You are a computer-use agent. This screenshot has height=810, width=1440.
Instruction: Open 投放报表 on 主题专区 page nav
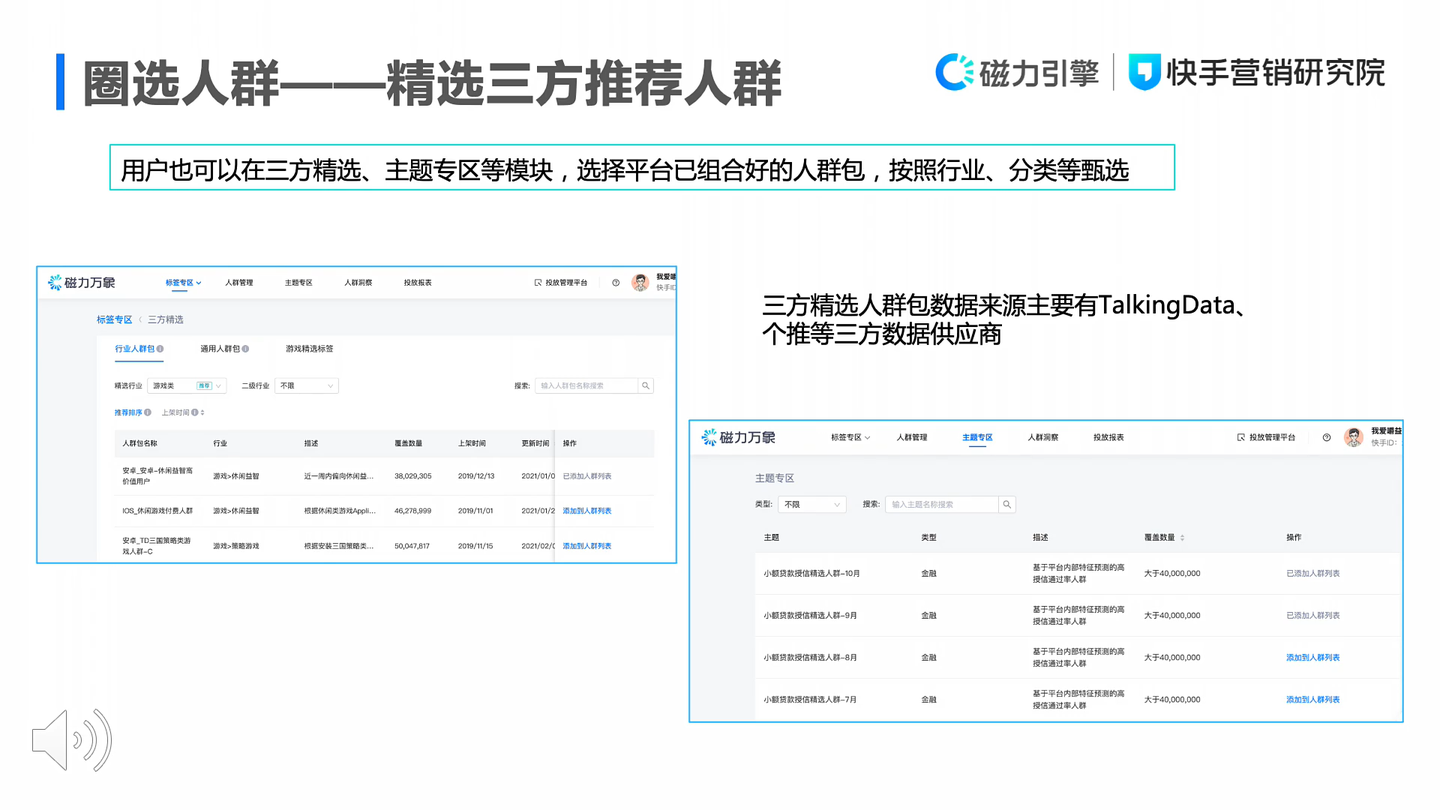1109,437
